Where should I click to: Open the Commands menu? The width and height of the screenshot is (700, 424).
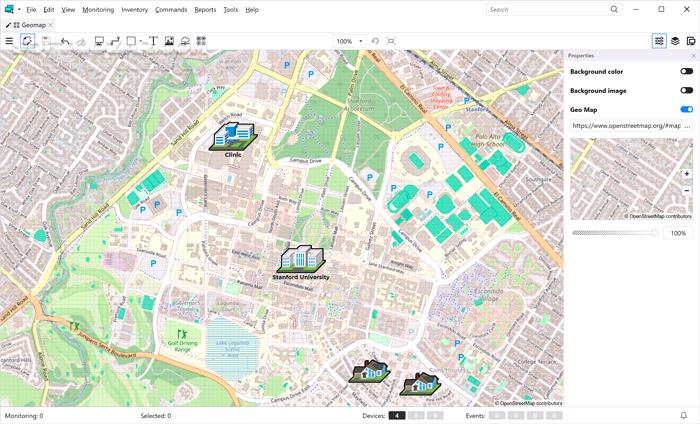(171, 9)
